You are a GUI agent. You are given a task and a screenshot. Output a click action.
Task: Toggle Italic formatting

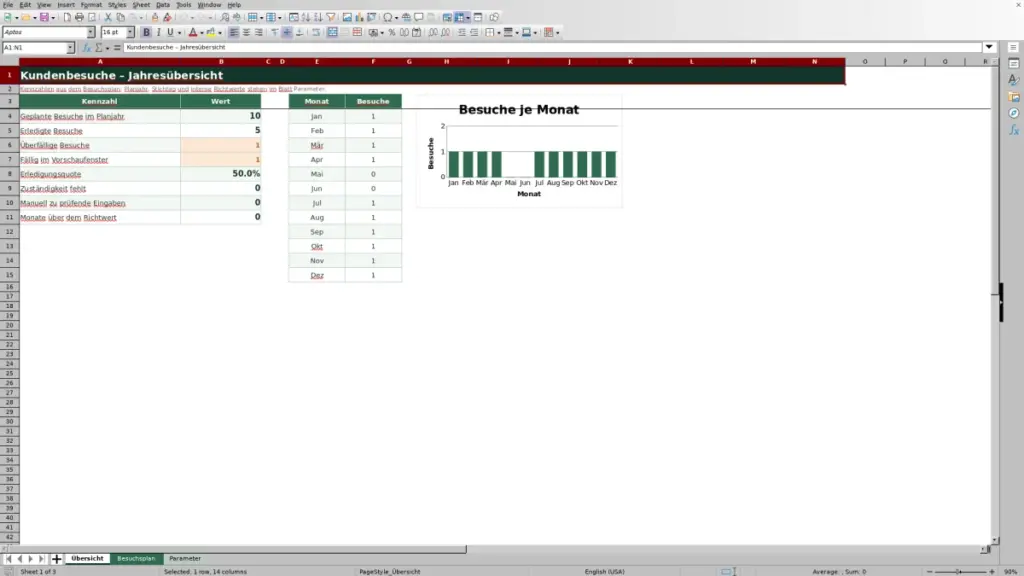tap(158, 32)
